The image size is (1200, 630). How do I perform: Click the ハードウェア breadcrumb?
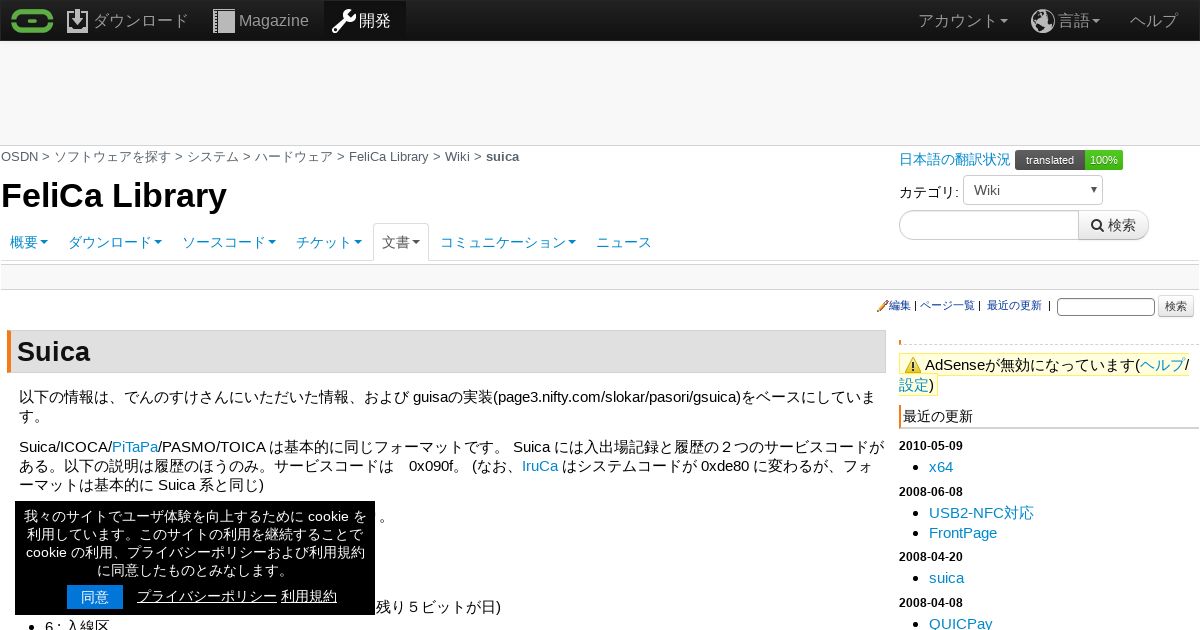294,157
